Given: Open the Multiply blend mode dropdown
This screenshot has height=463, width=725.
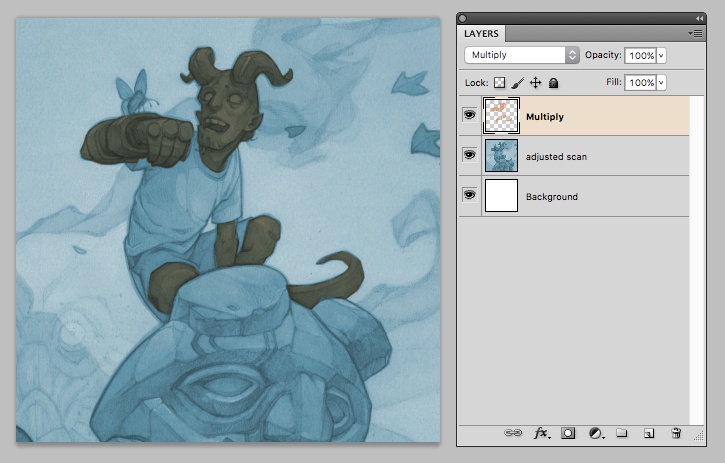Looking at the screenshot, I should (522, 55).
